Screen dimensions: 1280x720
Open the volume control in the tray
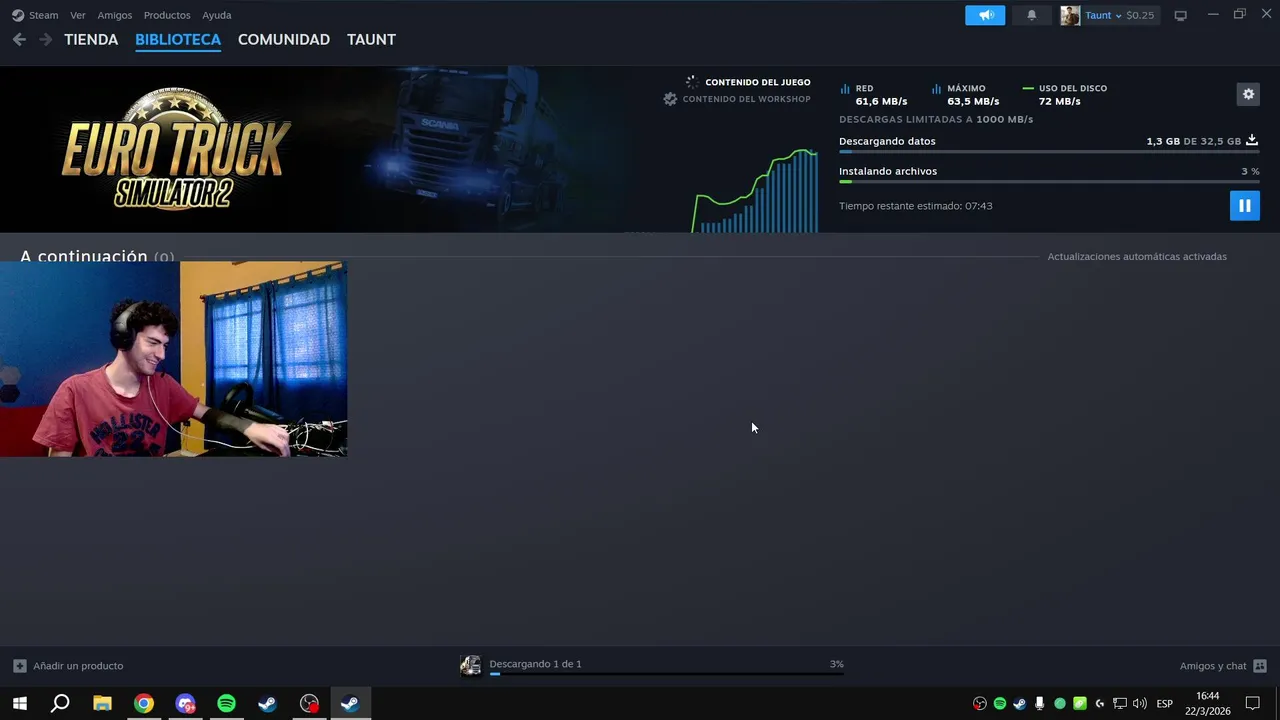[x=1140, y=704]
